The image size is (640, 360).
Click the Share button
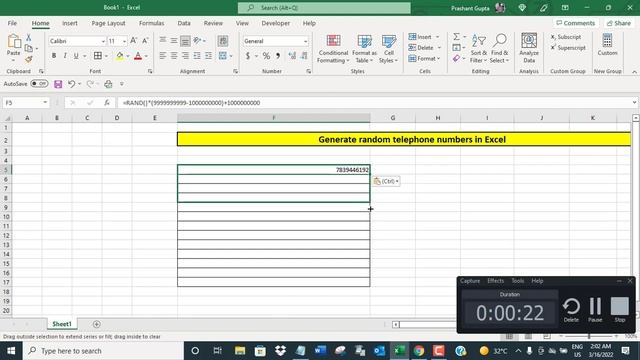tap(619, 23)
